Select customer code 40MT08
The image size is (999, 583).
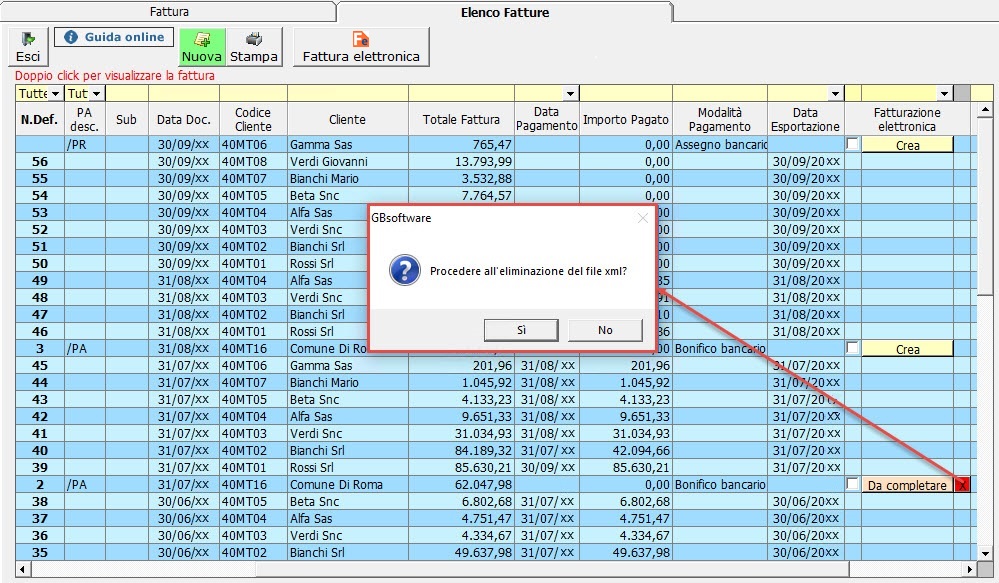pyautogui.click(x=253, y=162)
